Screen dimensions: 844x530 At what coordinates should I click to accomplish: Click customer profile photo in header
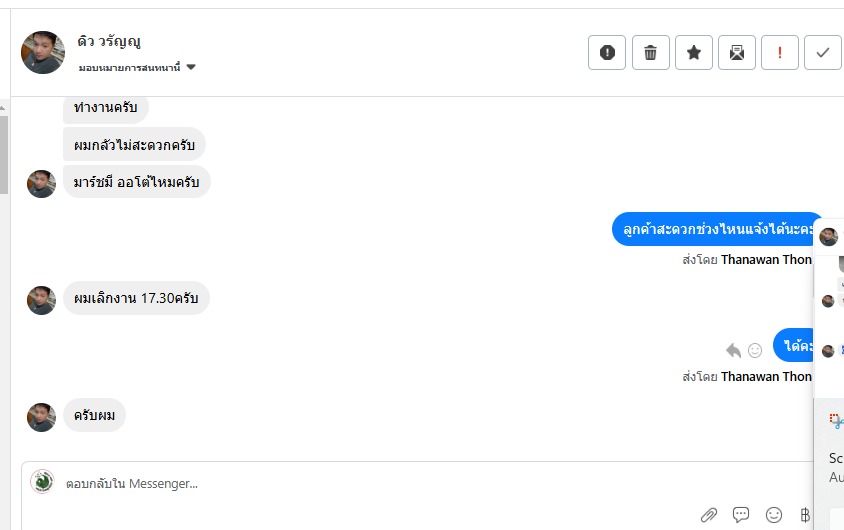43,52
